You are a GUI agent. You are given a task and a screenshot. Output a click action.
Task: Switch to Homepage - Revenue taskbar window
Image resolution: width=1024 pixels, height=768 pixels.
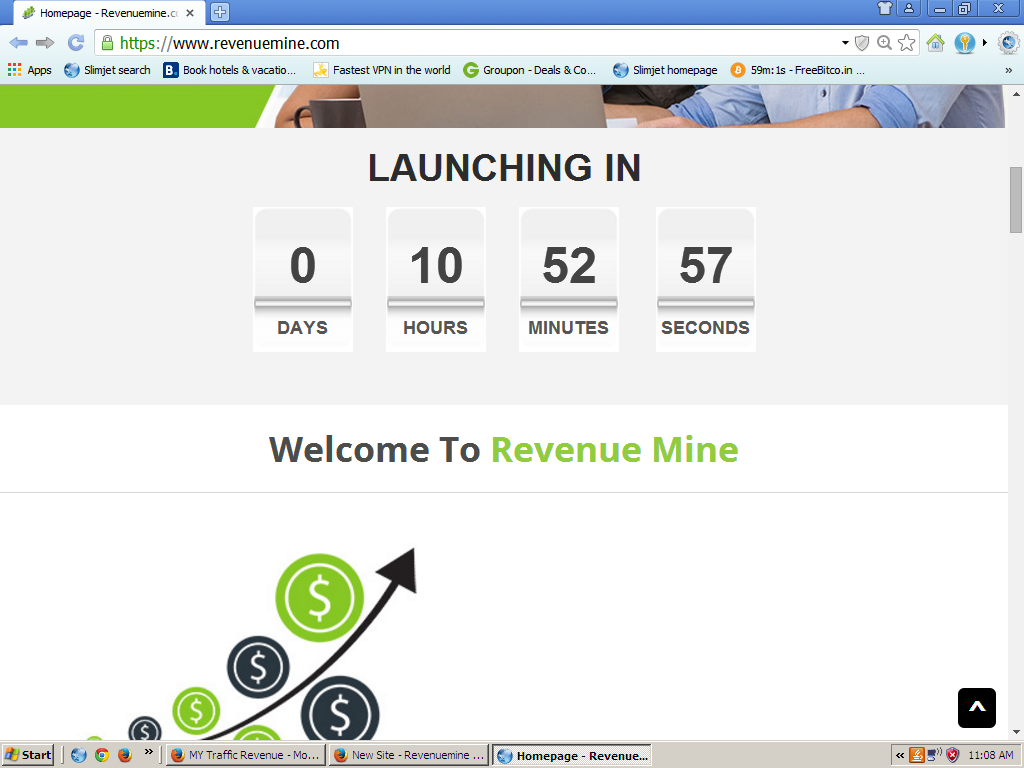(572, 755)
